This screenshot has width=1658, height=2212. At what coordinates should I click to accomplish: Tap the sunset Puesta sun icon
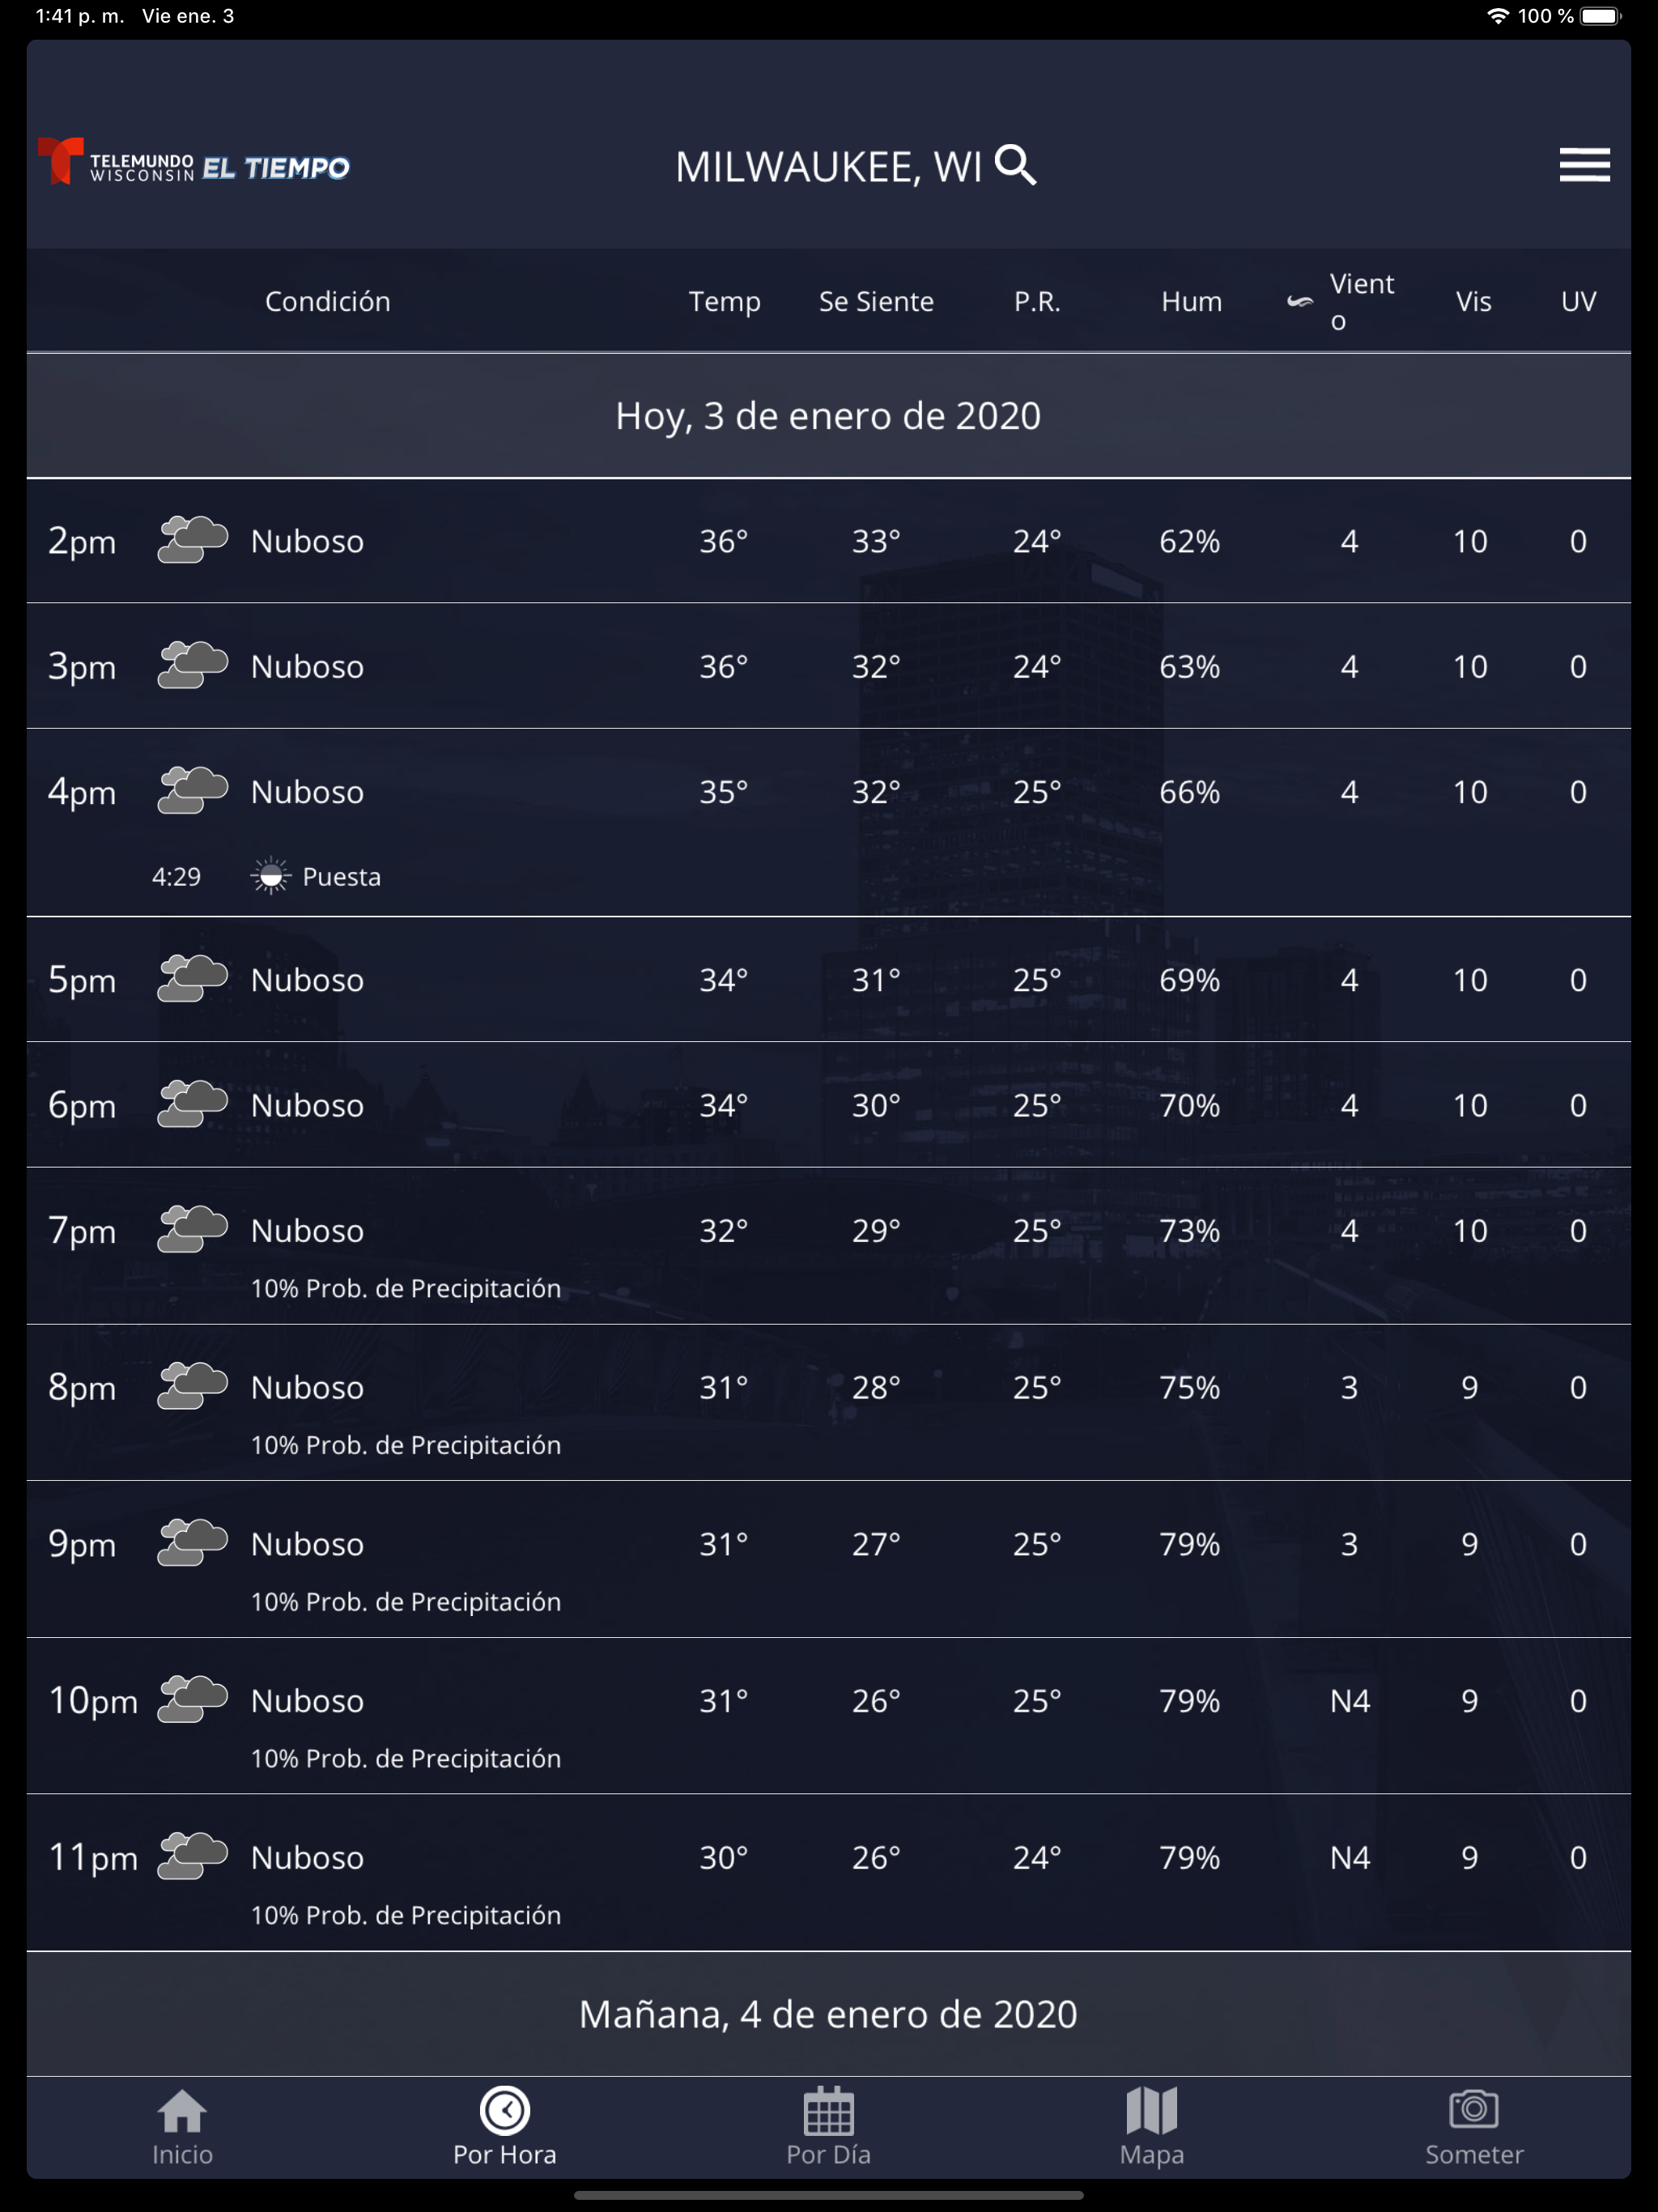pyautogui.click(x=270, y=876)
